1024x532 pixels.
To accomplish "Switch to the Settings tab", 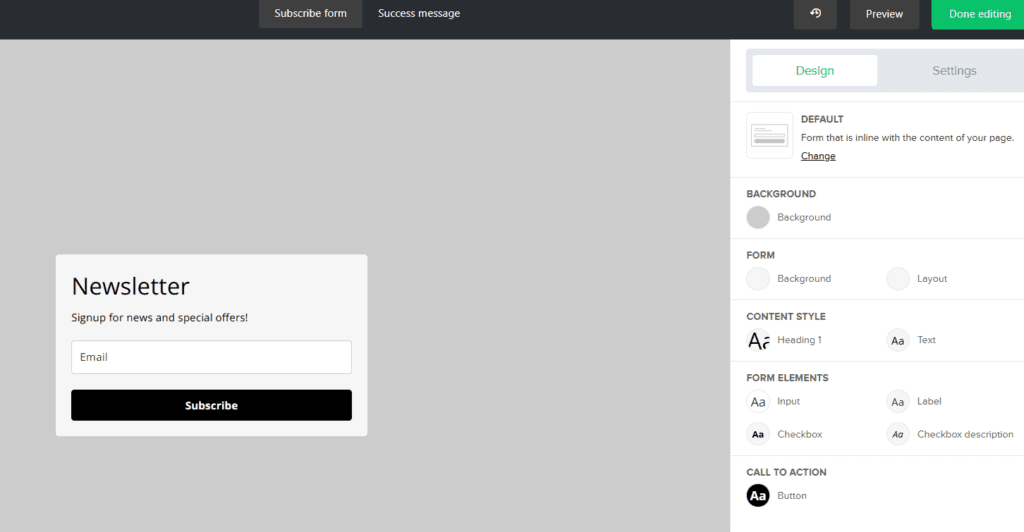I will click(x=954, y=71).
